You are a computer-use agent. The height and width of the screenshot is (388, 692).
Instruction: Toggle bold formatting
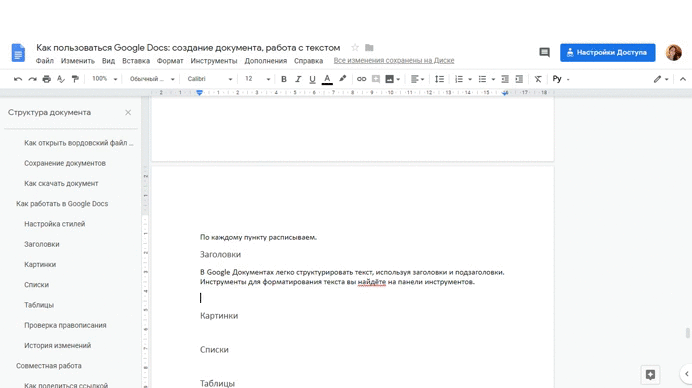pos(284,79)
